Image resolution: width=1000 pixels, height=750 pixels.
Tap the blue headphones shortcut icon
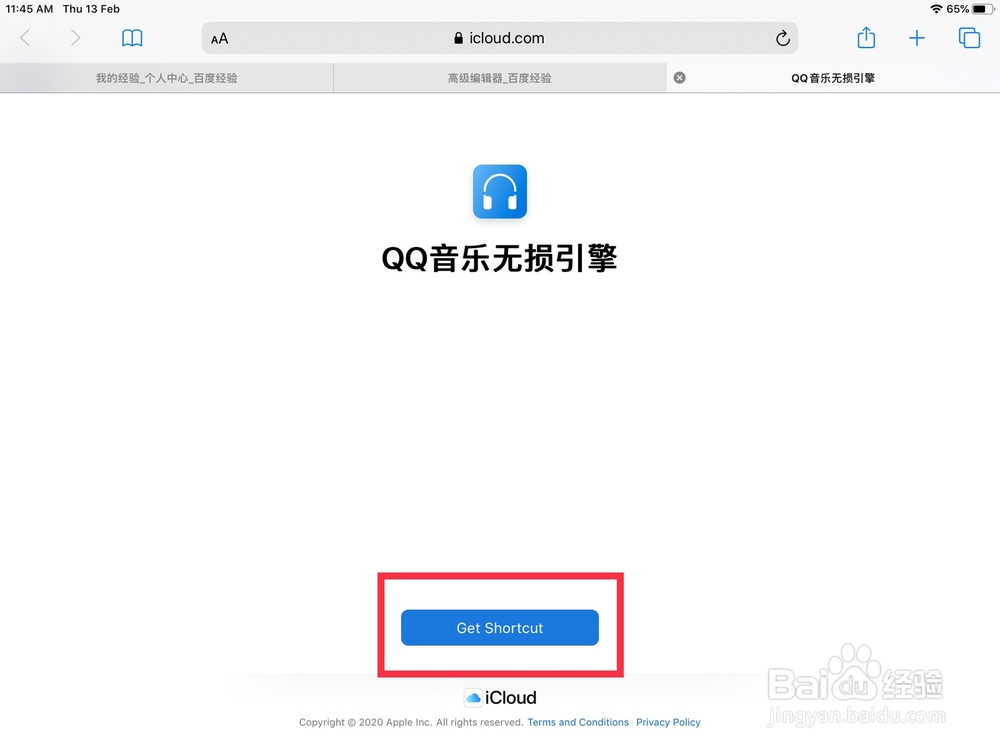[500, 191]
